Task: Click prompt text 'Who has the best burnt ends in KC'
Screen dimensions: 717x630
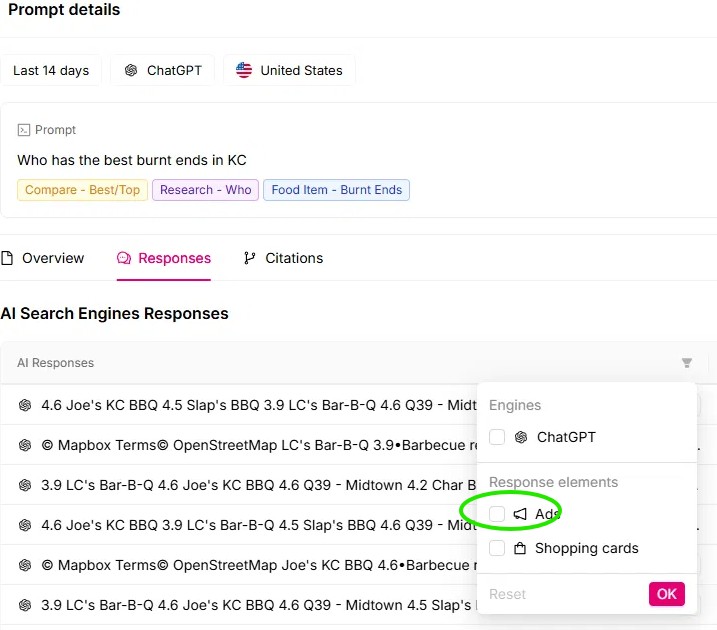Action: pyautogui.click(x=132, y=160)
